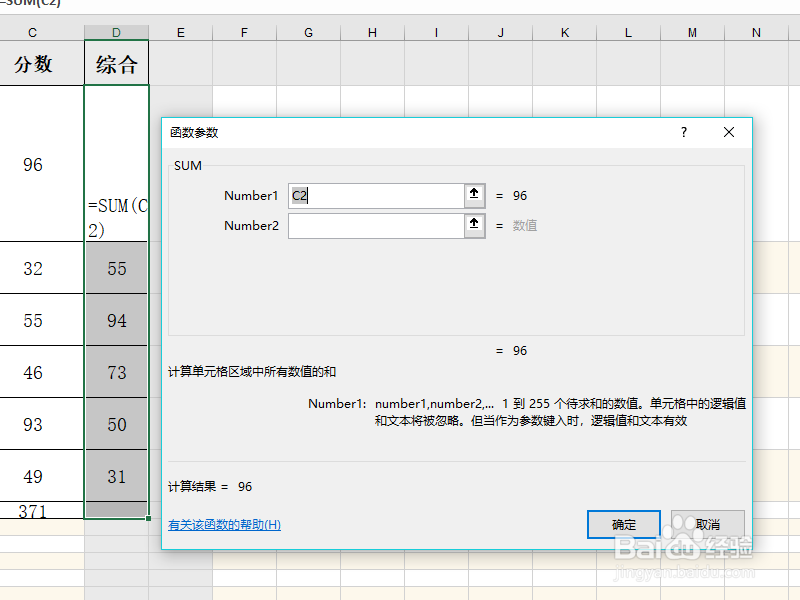
Task: Select the 综合 header cell
Action: [116, 62]
